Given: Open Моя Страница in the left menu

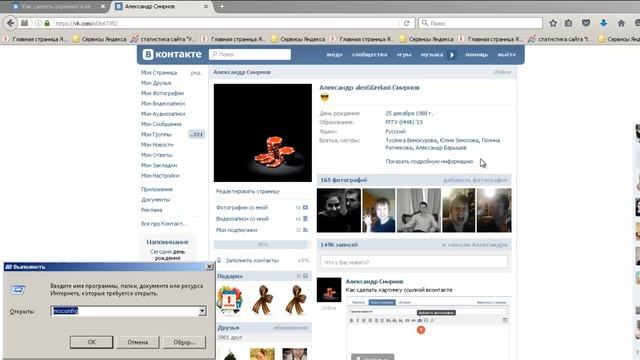Looking at the screenshot, I should [159, 73].
